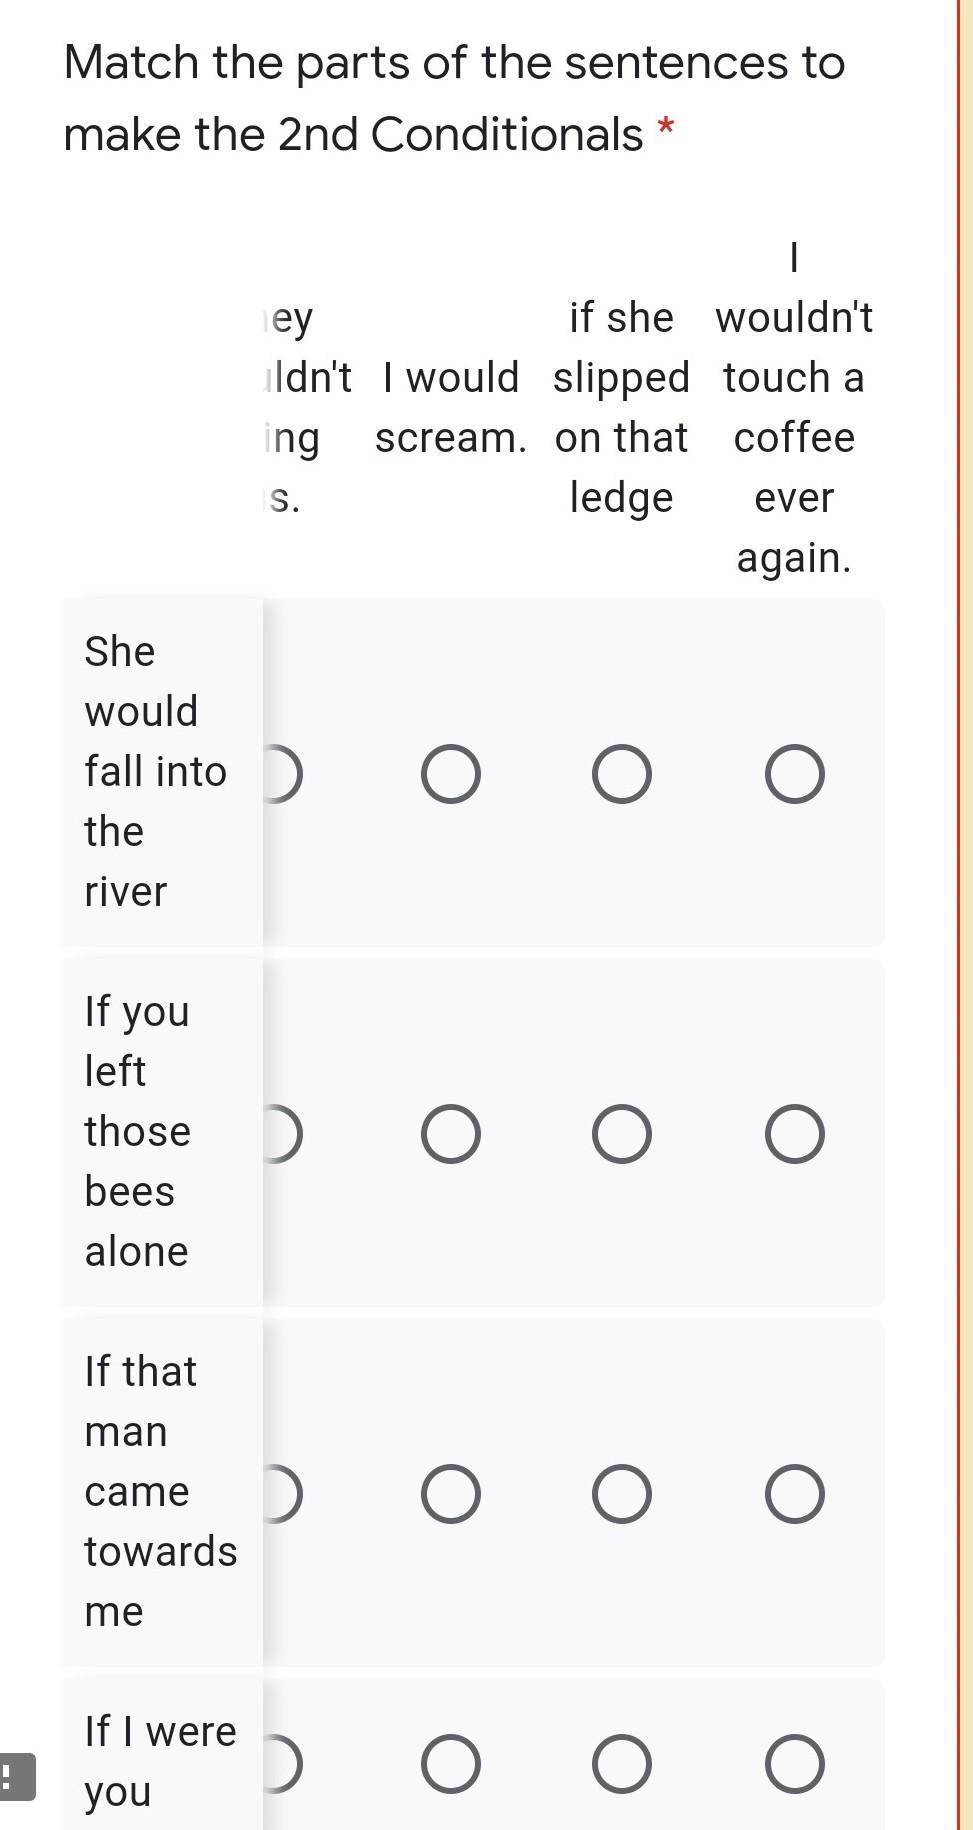Select cut-off leftmost option for 'If that man' row

pos(281,1494)
